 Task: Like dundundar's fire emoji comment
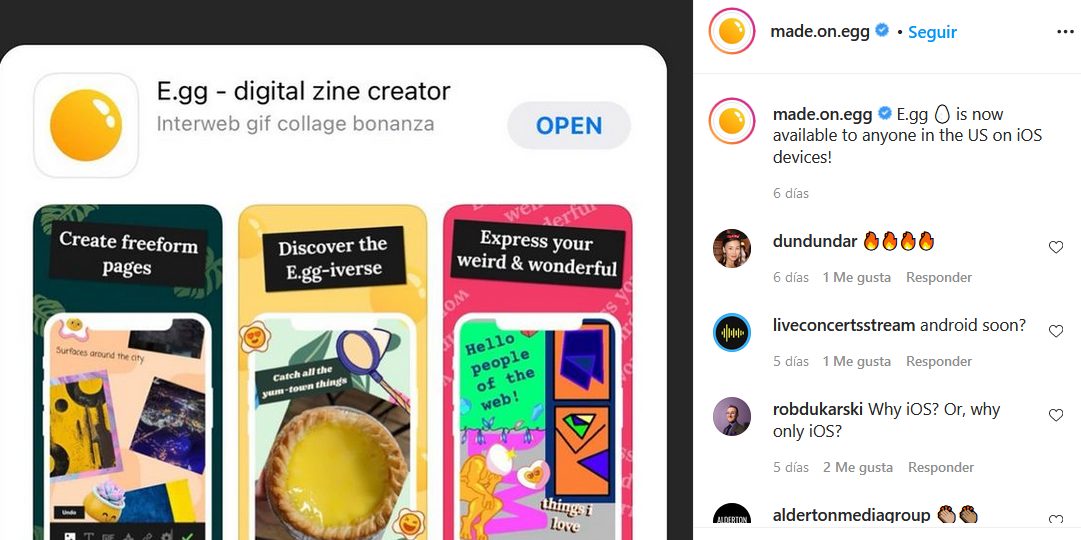[x=1055, y=247]
